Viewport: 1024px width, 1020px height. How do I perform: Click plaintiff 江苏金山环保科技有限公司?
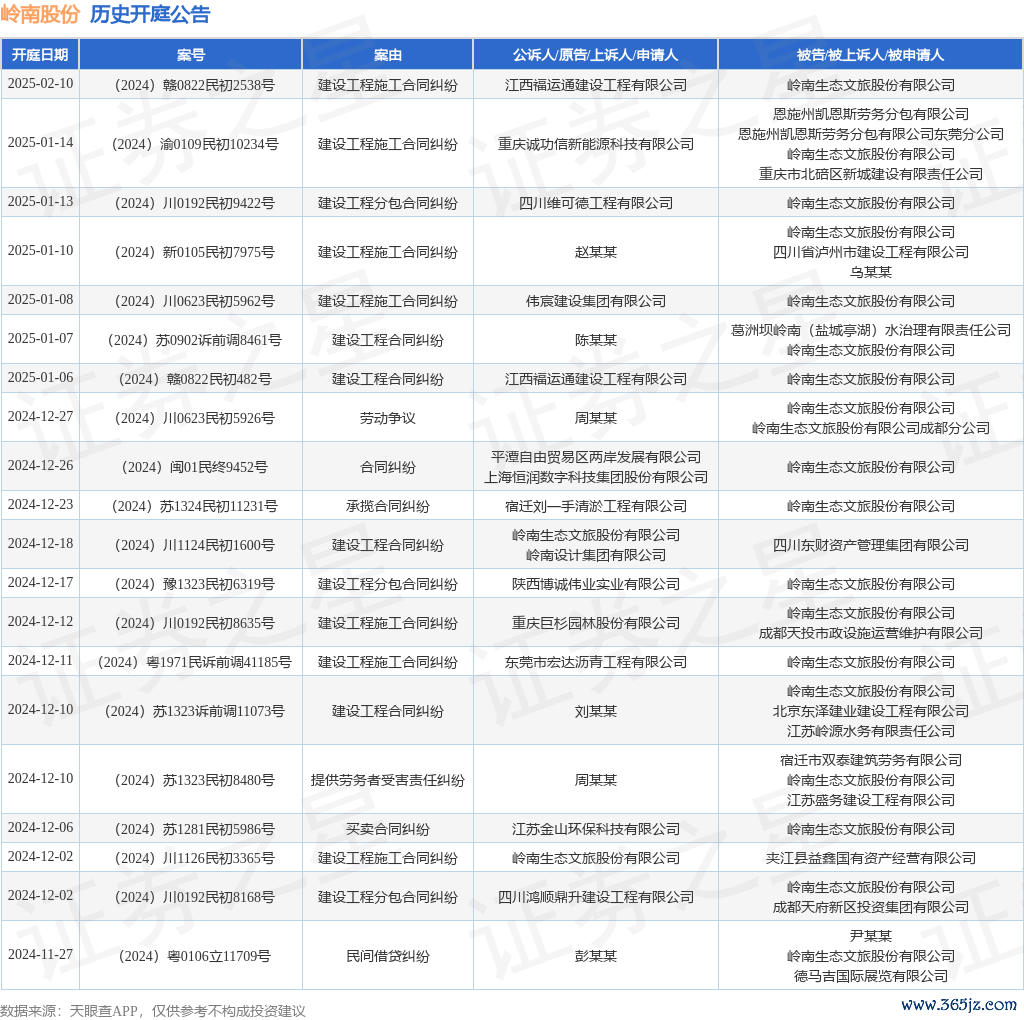(x=596, y=829)
